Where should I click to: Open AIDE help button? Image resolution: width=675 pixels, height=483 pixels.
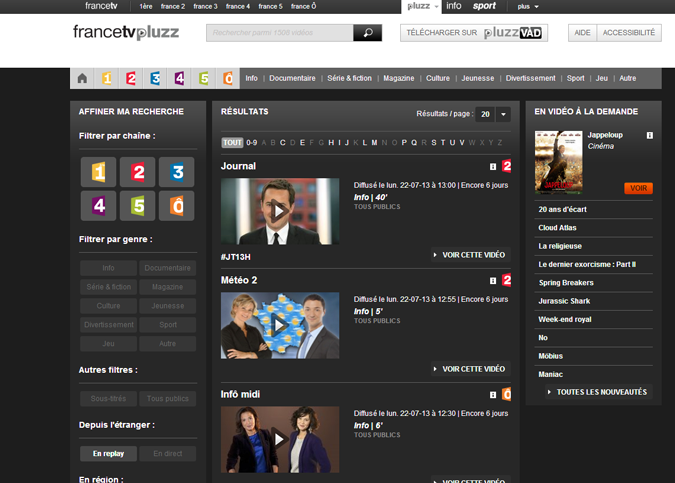[x=582, y=33]
